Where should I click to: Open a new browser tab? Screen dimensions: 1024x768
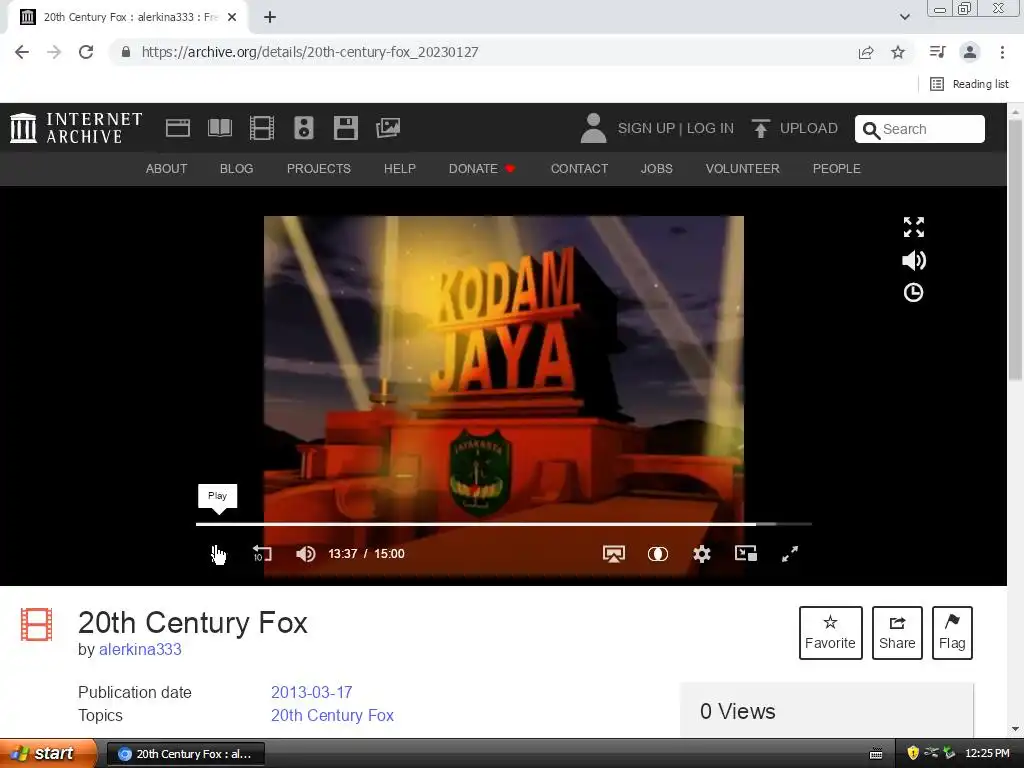[x=270, y=18]
